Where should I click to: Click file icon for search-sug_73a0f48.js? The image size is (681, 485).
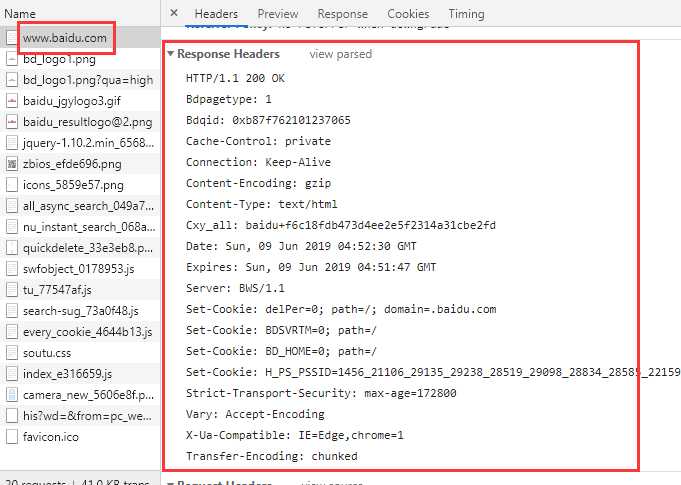pos(12,311)
